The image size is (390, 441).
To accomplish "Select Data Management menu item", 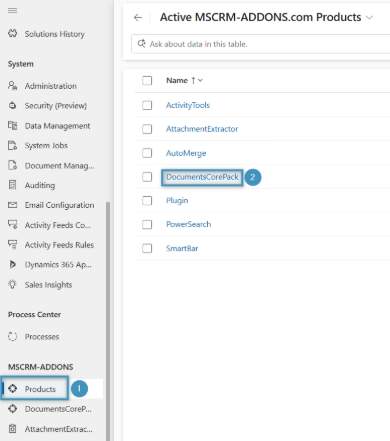I will (x=57, y=126).
